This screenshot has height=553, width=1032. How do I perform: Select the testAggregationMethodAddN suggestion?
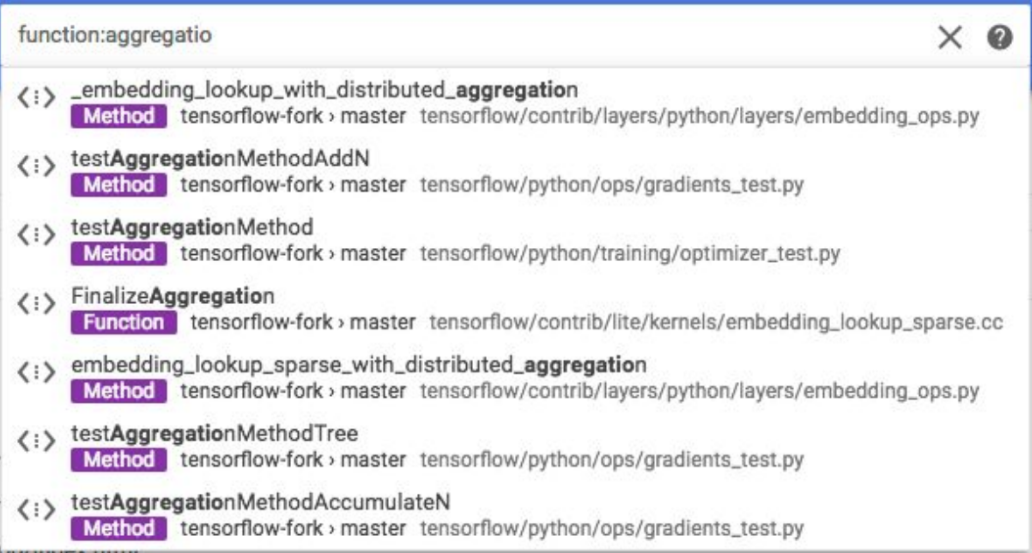coord(221,158)
